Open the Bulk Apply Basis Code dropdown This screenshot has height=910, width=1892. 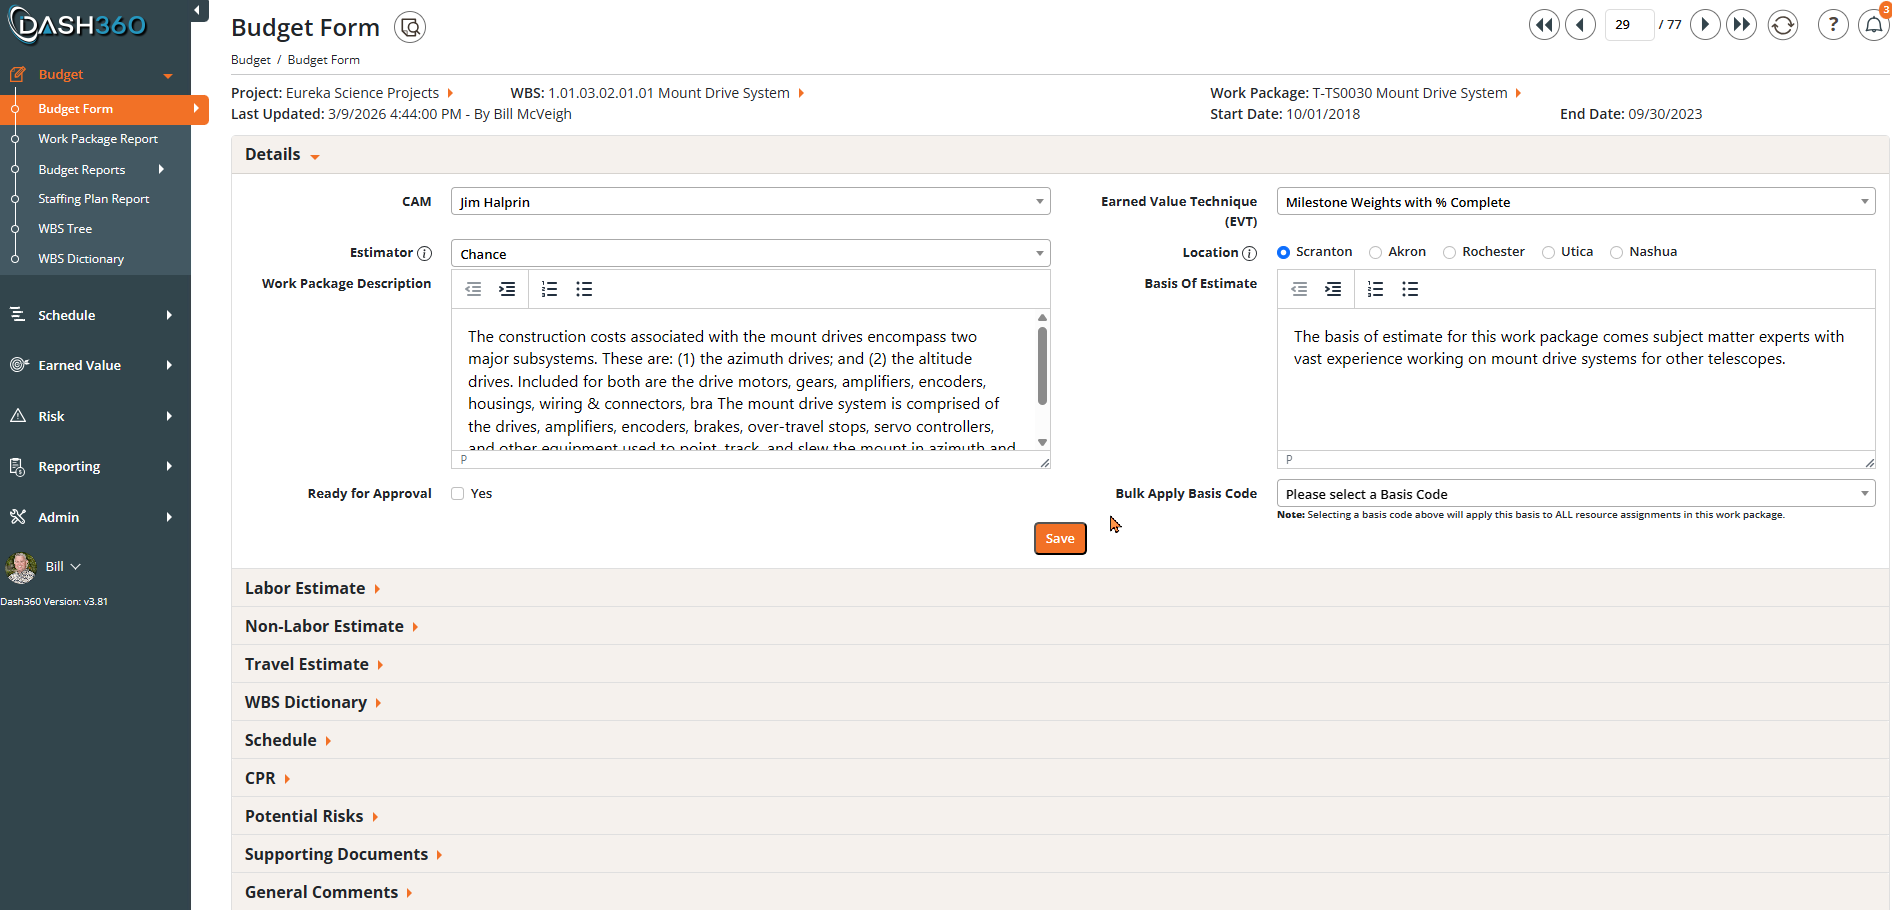(1575, 494)
